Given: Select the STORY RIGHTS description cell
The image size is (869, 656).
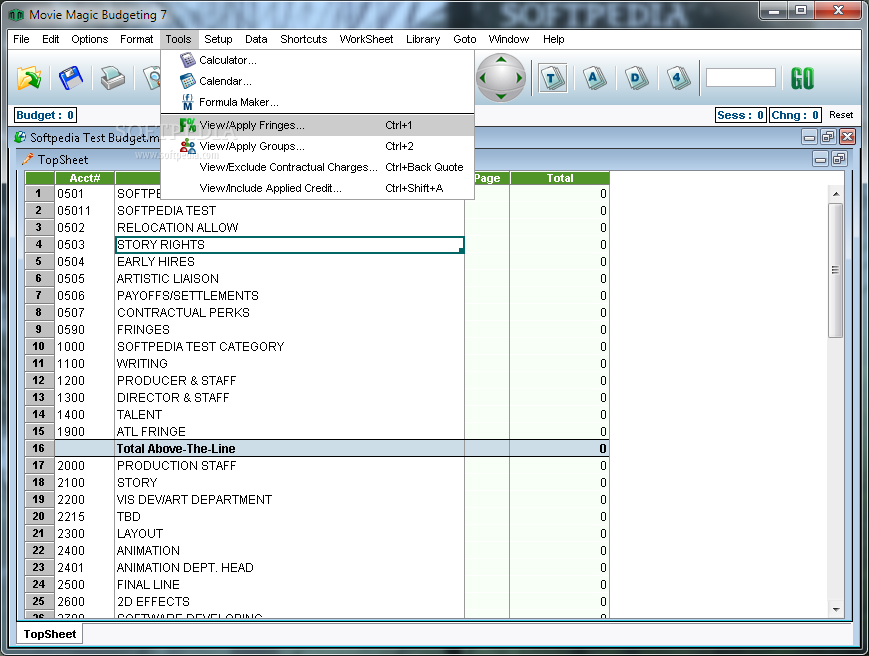Looking at the screenshot, I should (x=289, y=245).
